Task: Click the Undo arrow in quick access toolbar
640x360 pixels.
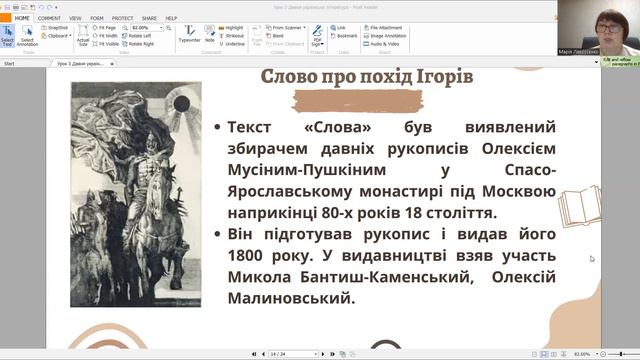Action: coord(41,7)
